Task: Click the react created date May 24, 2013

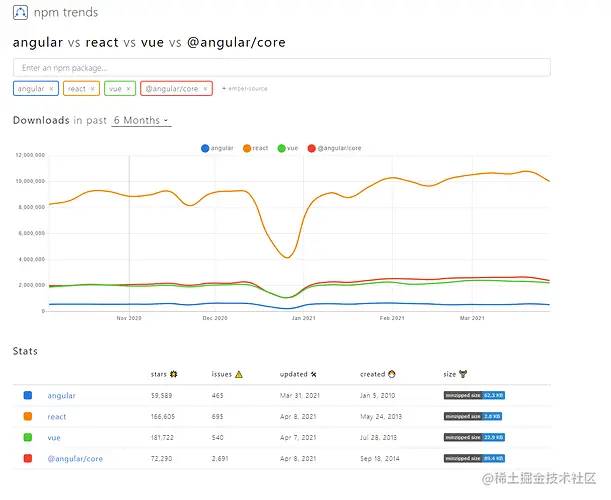Action: pos(381,417)
